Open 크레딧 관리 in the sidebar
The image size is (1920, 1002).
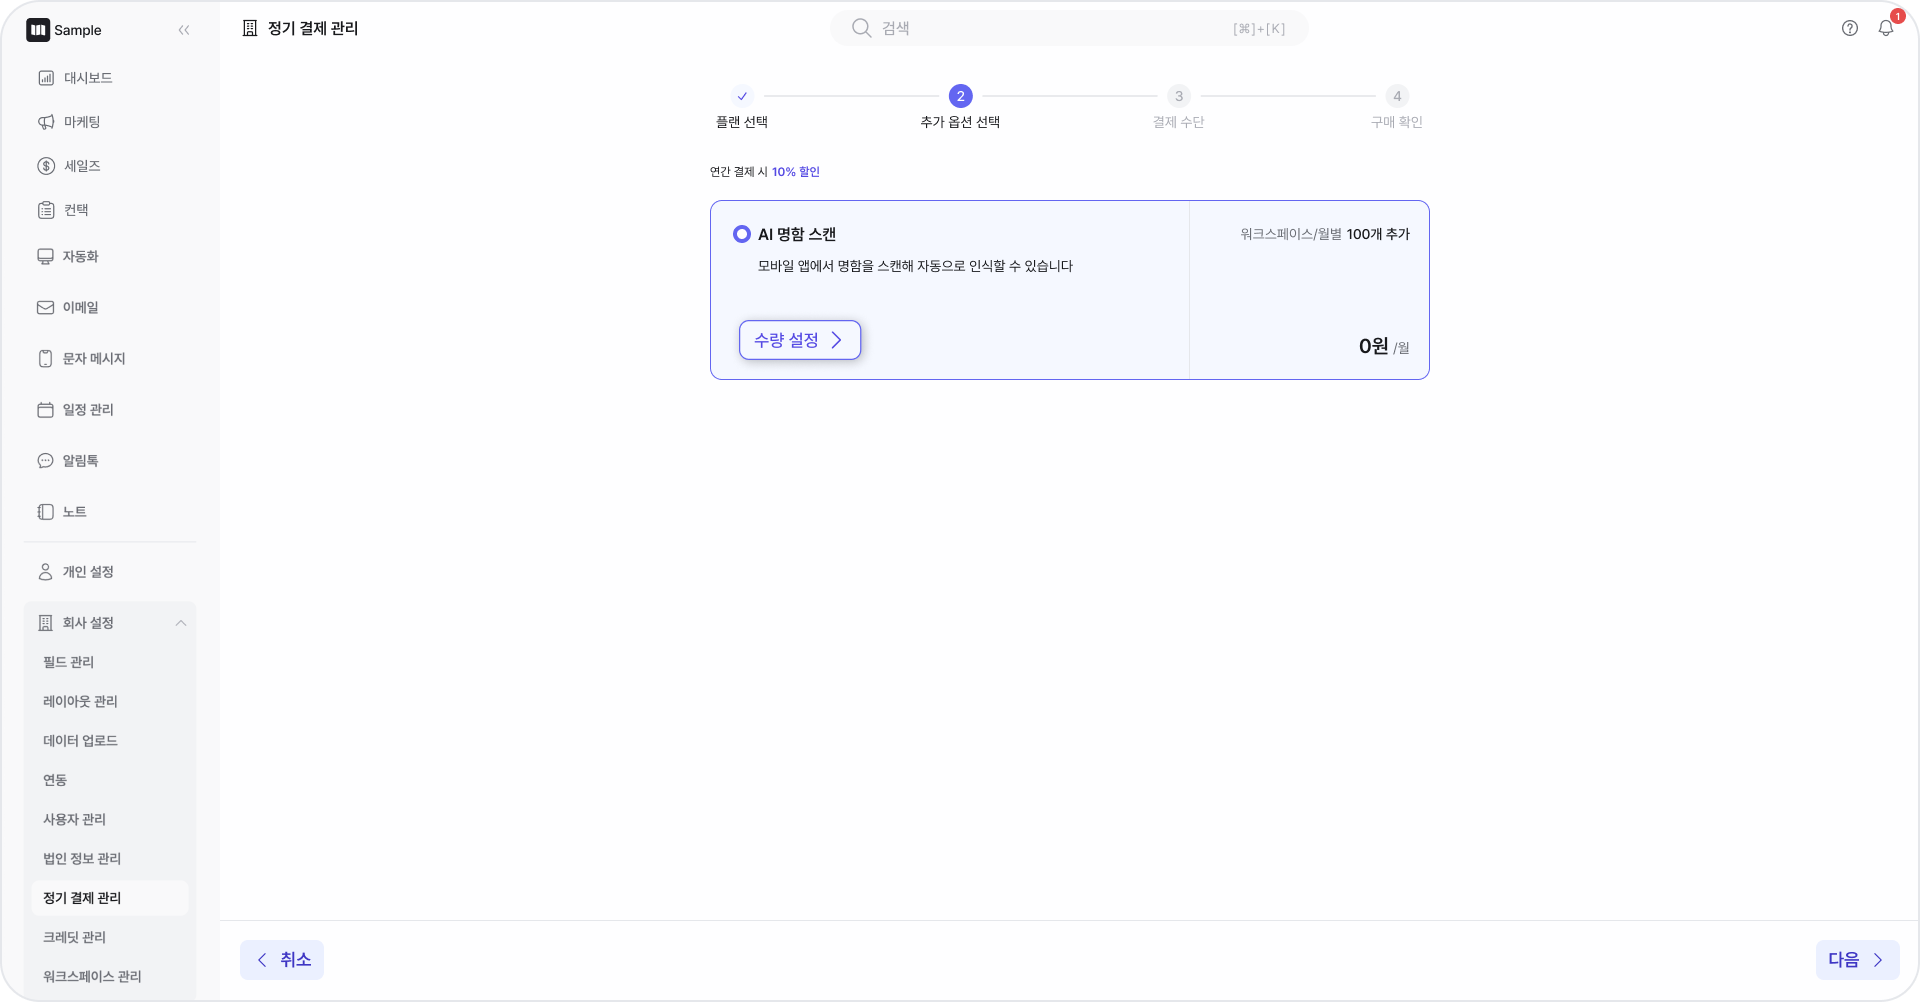coord(74,937)
